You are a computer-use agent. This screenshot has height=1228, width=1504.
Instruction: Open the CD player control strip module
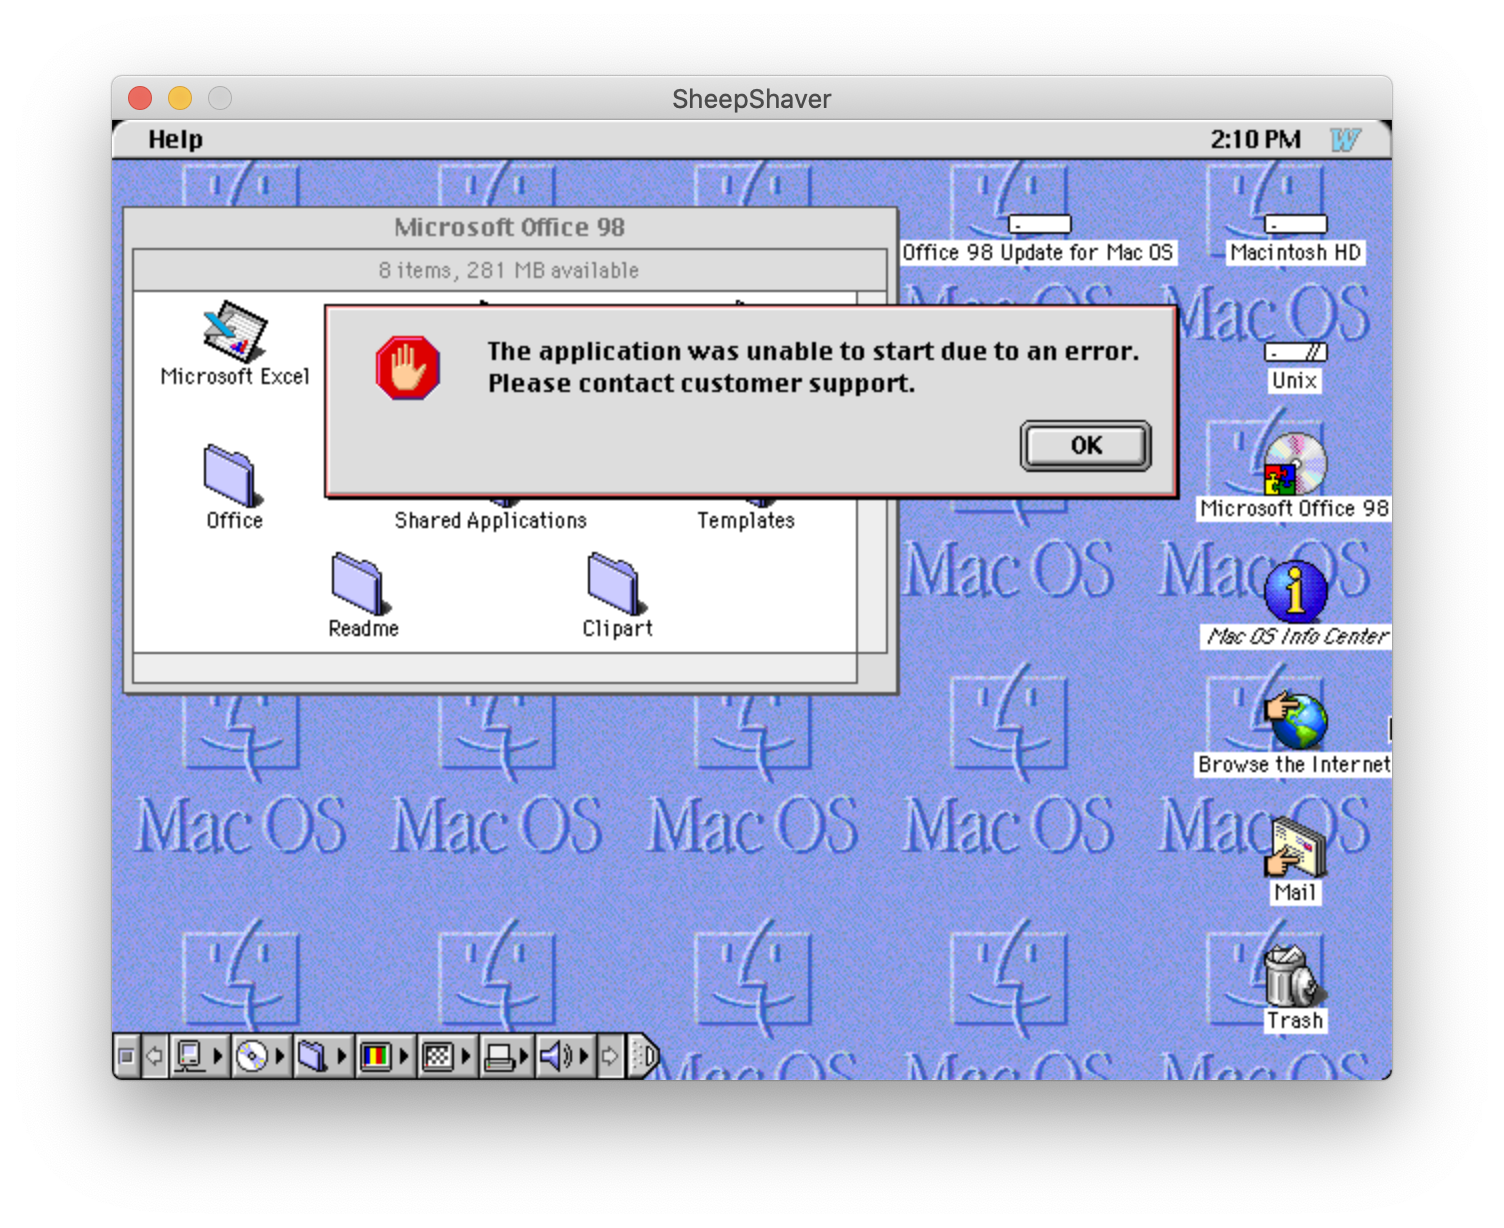[260, 1056]
